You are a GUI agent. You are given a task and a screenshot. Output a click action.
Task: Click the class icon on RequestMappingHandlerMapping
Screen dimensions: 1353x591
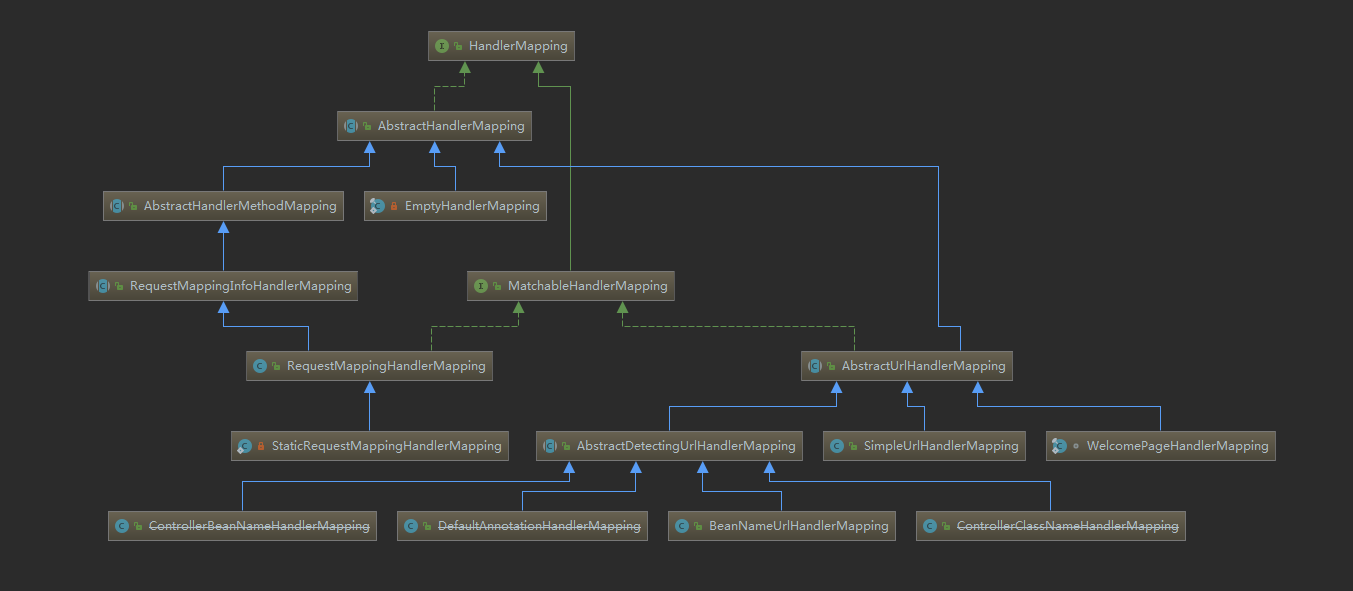260,366
